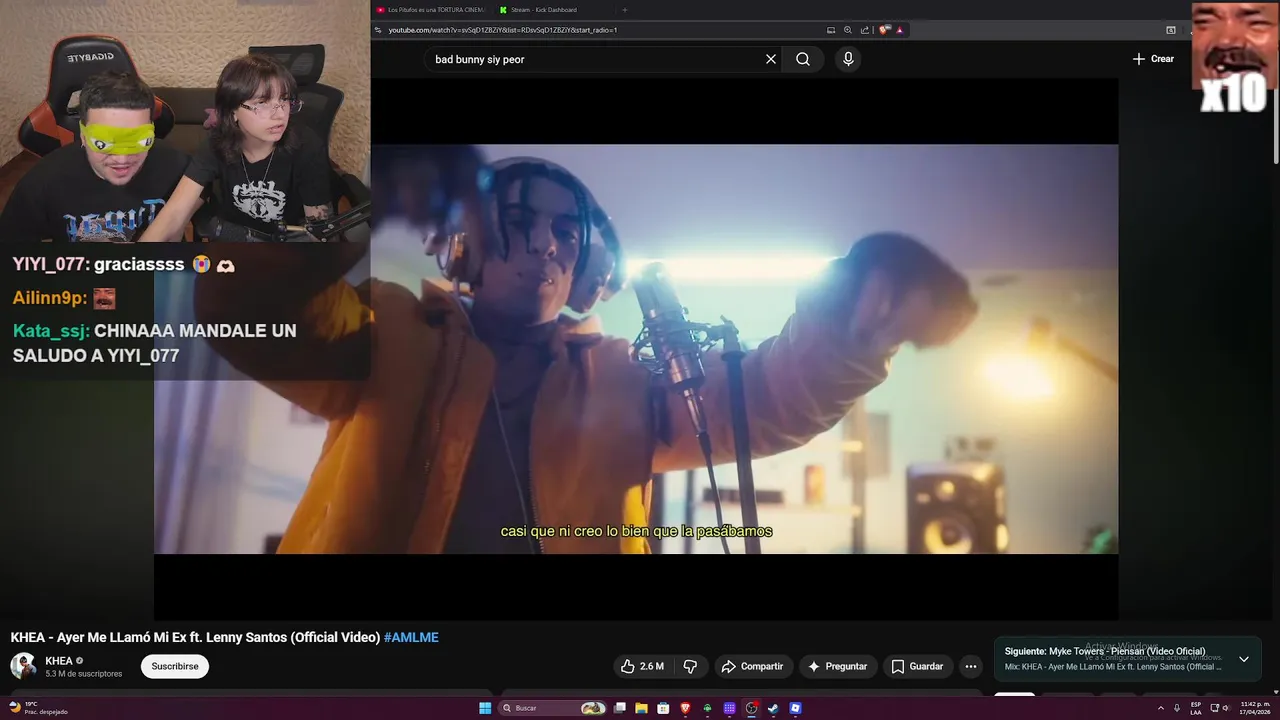Open the clock showing 11:42 p. m.
Viewport: 1280px width, 720px height.
click(1255, 708)
